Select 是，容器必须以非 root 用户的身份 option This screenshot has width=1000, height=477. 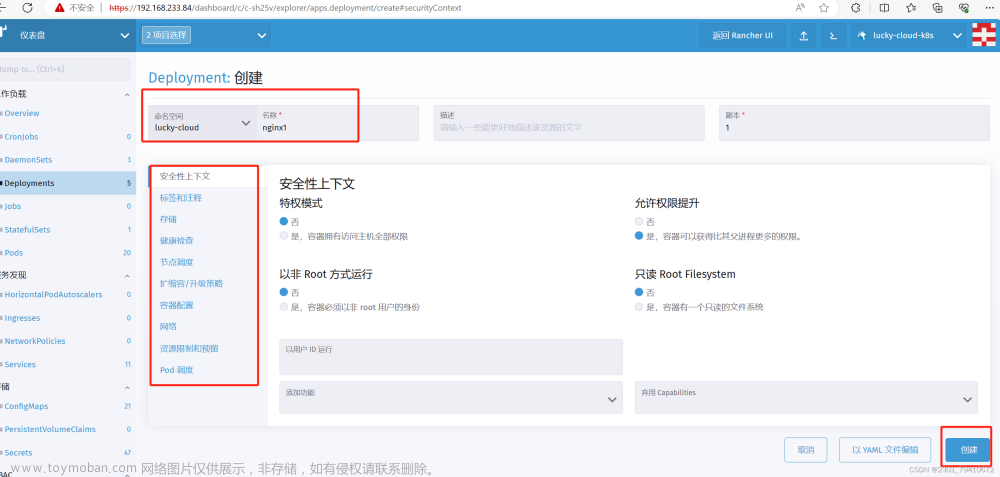tap(284, 307)
